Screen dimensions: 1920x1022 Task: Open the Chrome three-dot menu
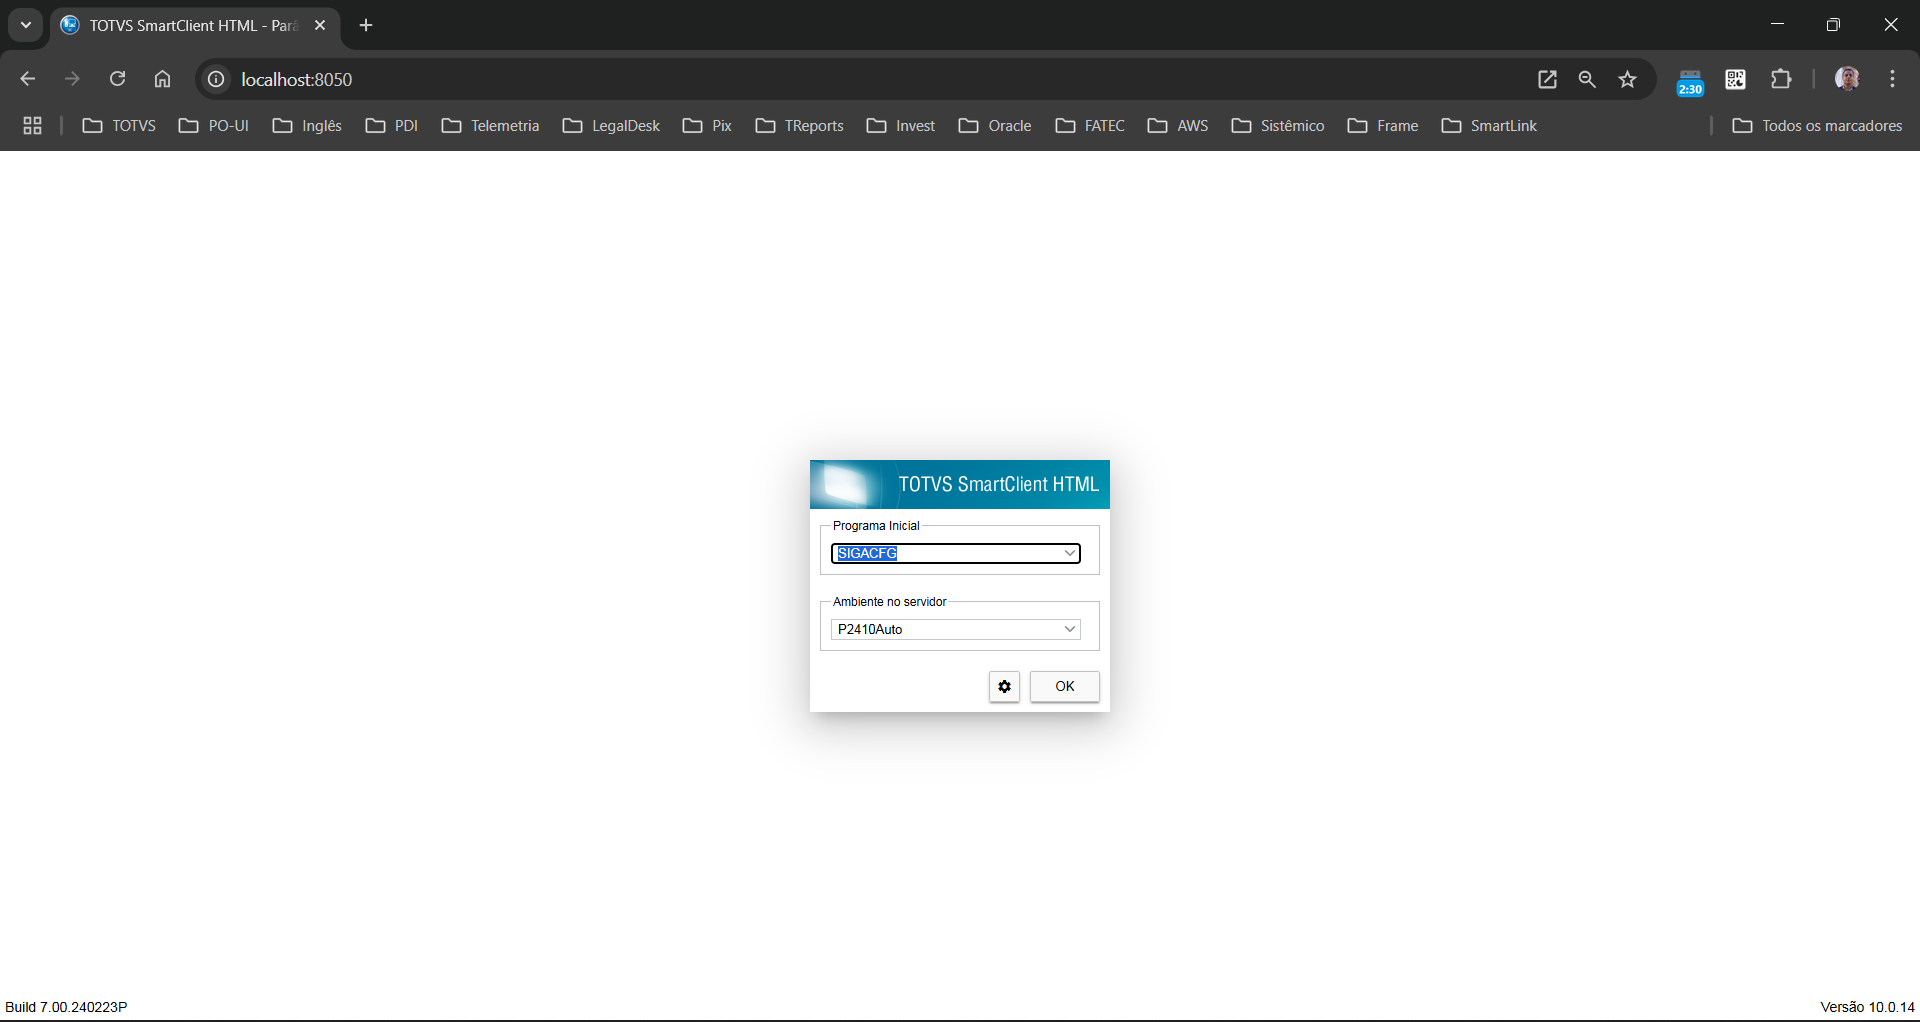coord(1892,79)
